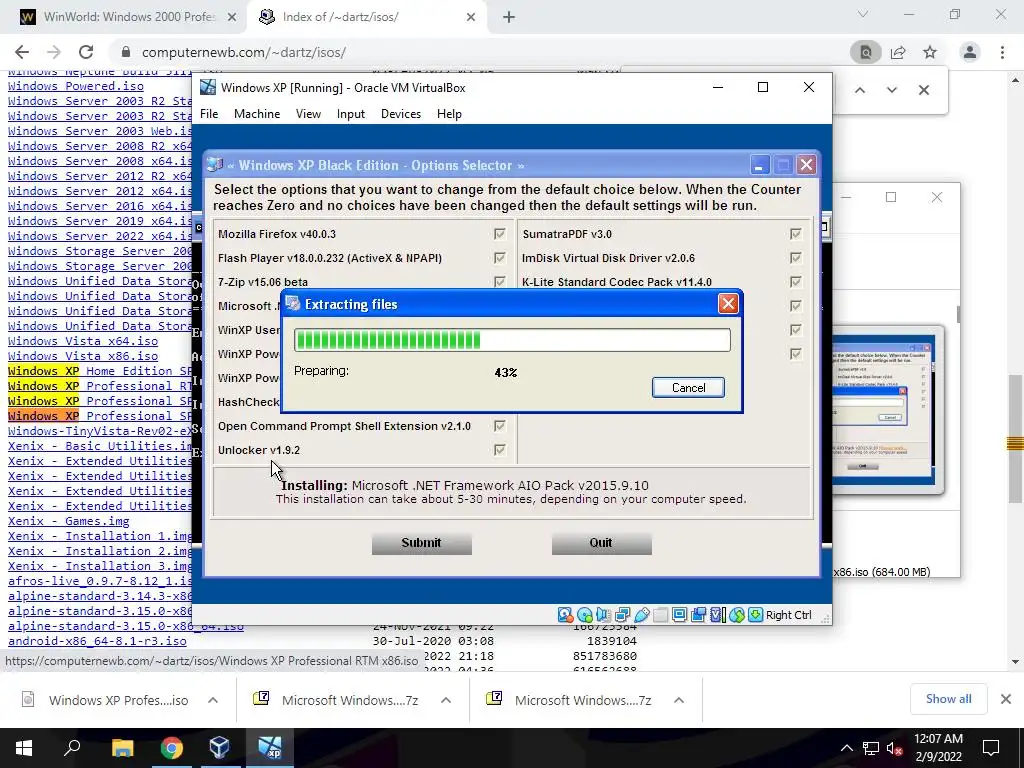1024x768 pixels.
Task: Click Chrome icon in taskbar
Action: (x=172, y=748)
